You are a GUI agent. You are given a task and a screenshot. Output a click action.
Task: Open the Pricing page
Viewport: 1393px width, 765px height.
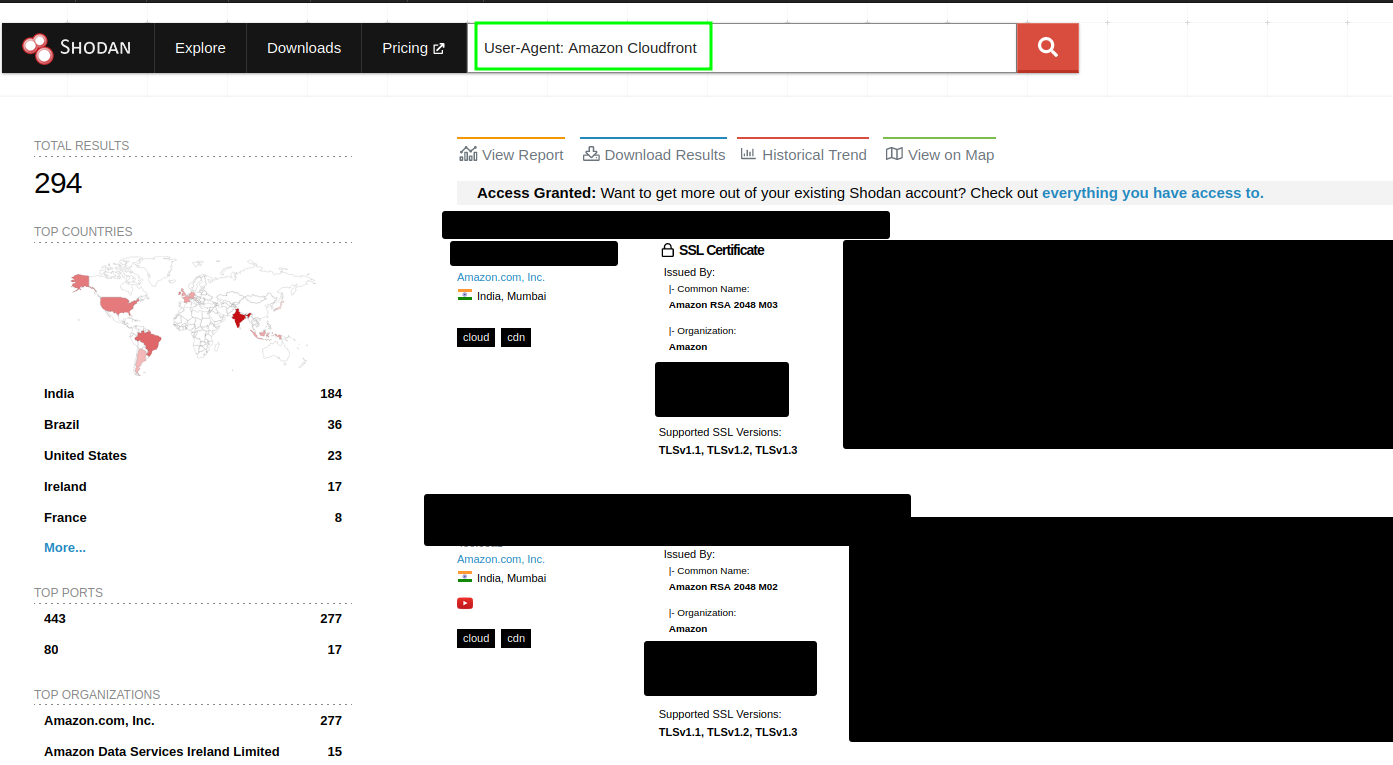pyautogui.click(x=406, y=47)
